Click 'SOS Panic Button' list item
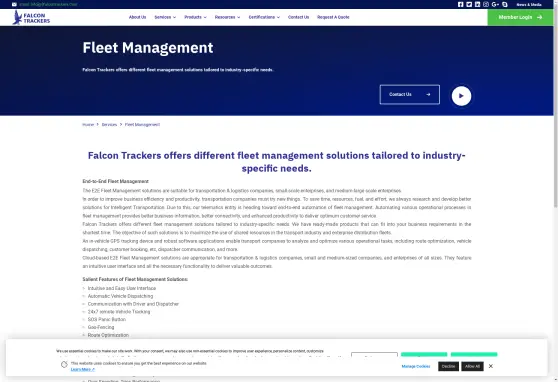The width and height of the screenshot is (558, 382). [x=107, y=320]
